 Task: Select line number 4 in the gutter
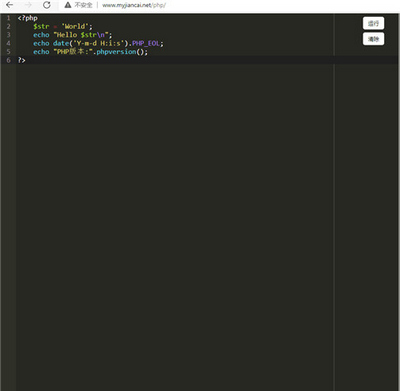pos(8,43)
